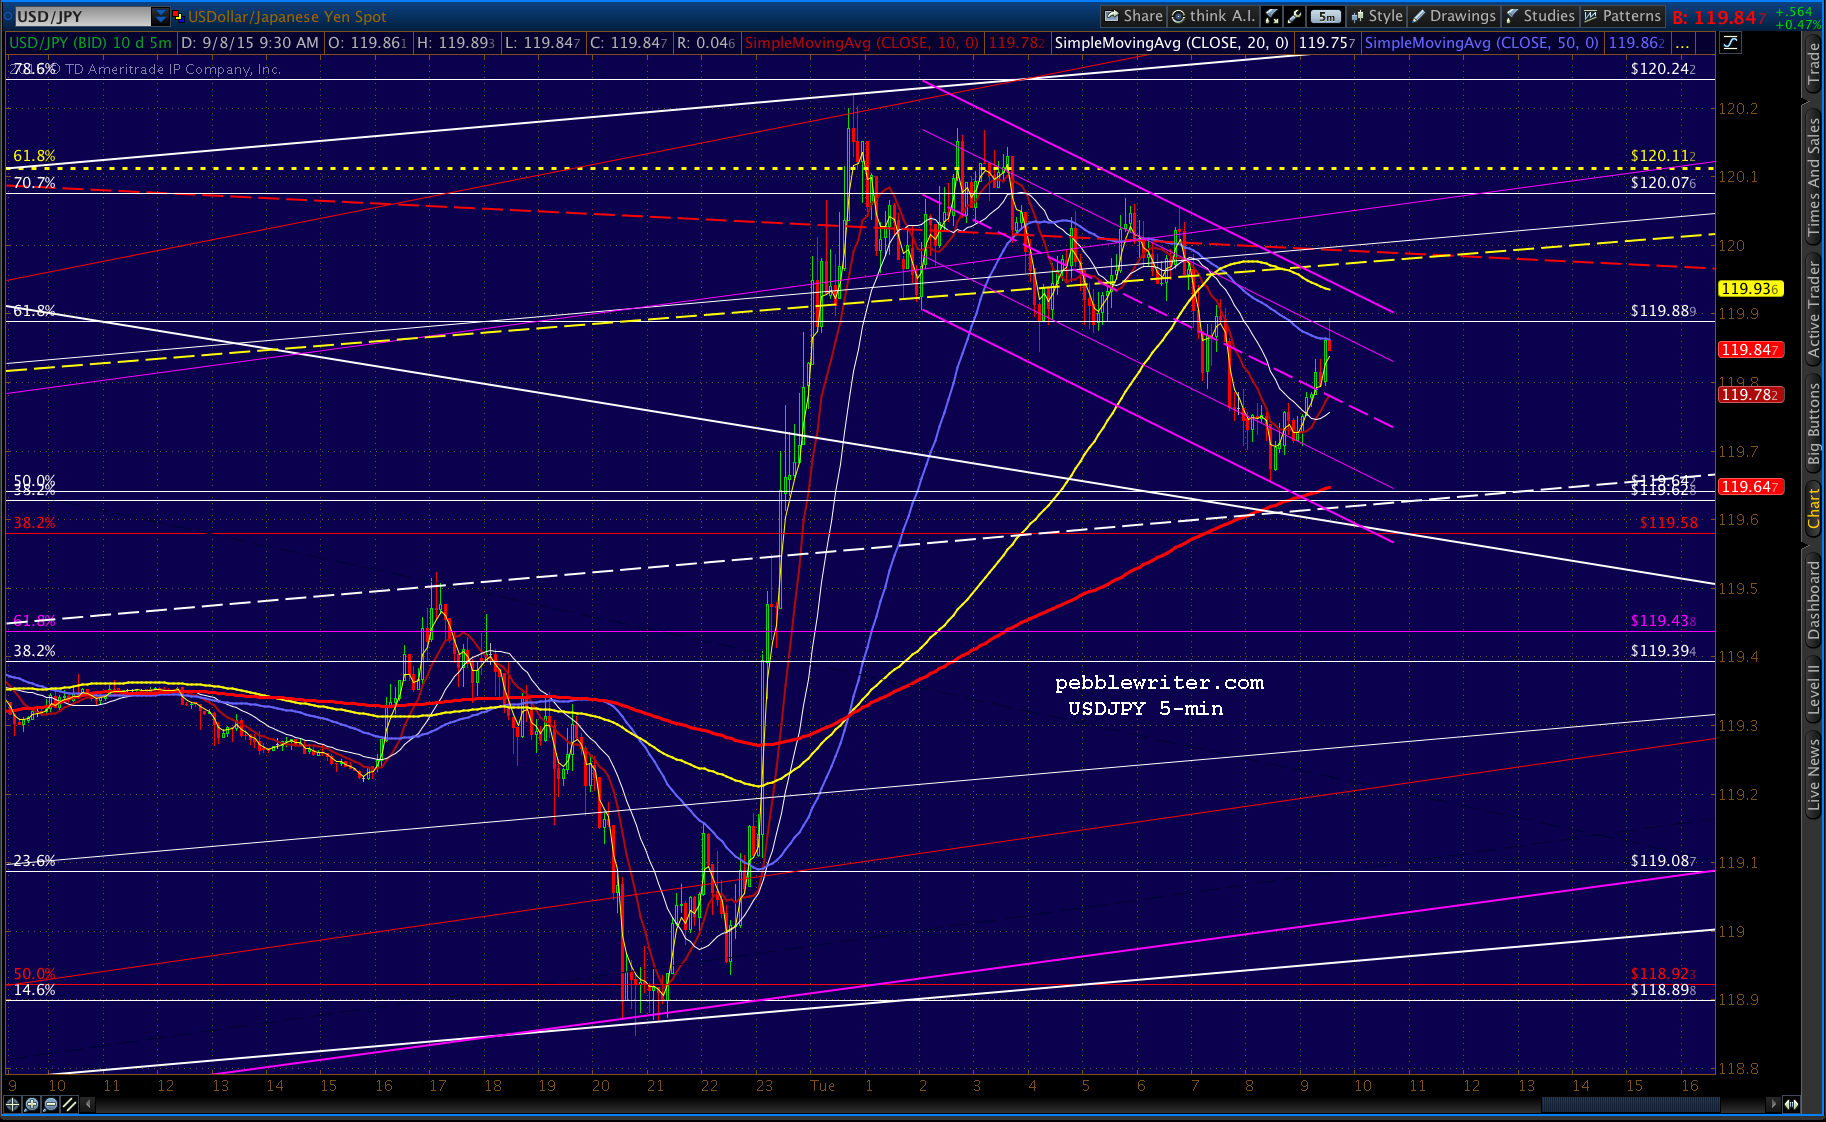This screenshot has height=1122, width=1826.
Task: Click SimpleMovingAvg (CLOSE, 20, 0) study label
Action: 1171,43
